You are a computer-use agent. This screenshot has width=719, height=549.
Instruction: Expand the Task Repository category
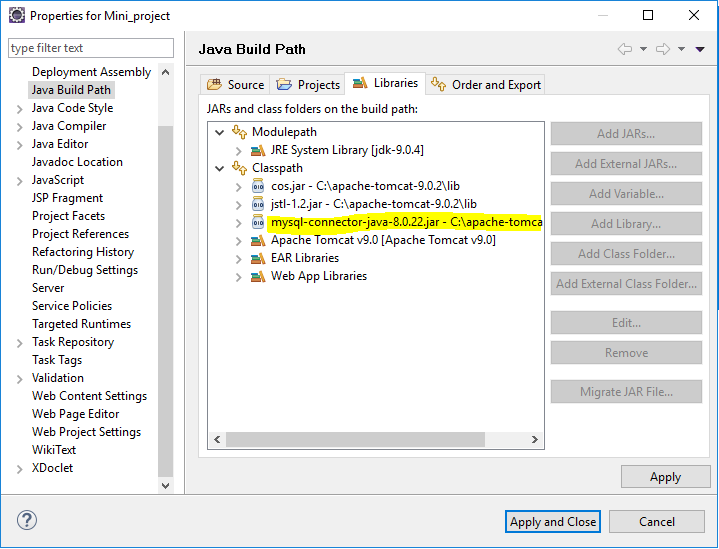coord(19,343)
